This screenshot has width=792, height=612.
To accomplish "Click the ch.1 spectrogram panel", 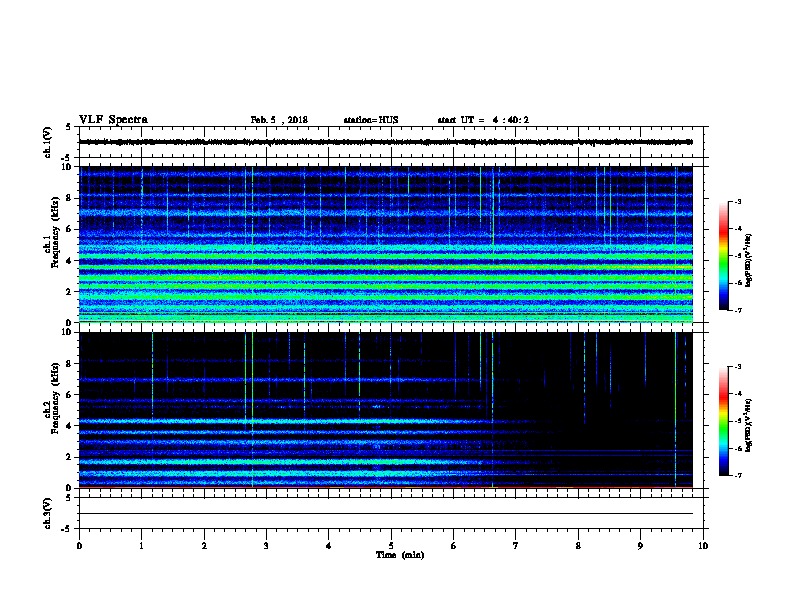I will coord(386,244).
